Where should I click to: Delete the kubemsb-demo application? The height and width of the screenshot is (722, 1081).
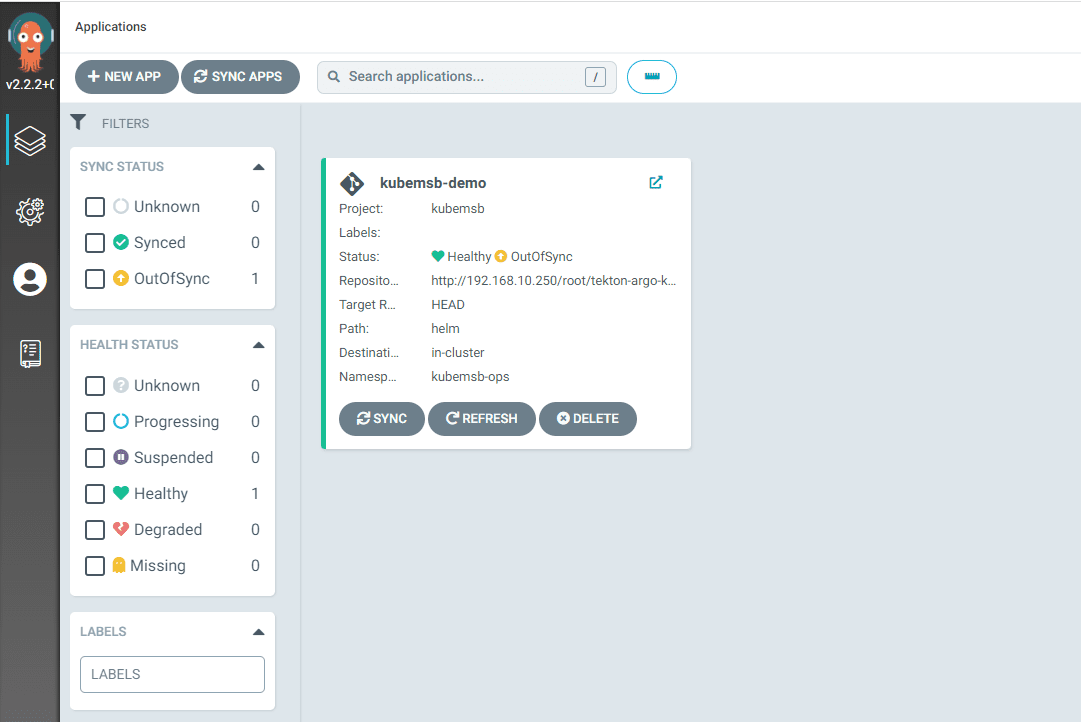(587, 419)
